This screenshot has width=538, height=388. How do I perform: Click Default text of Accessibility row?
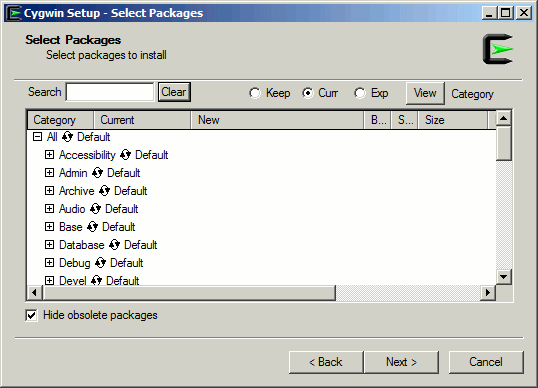152,155
